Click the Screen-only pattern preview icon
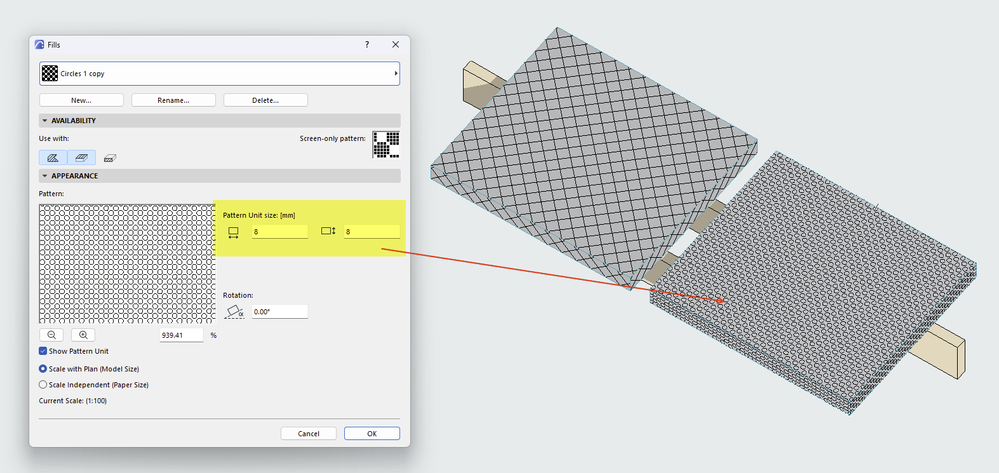 [x=386, y=145]
